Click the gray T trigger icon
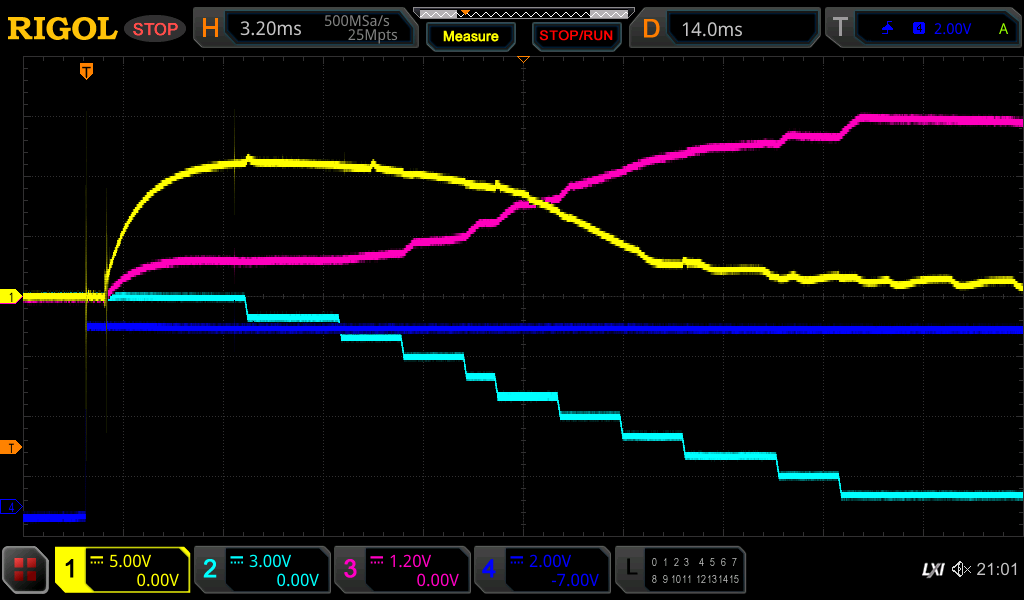The image size is (1024, 600). [840, 29]
